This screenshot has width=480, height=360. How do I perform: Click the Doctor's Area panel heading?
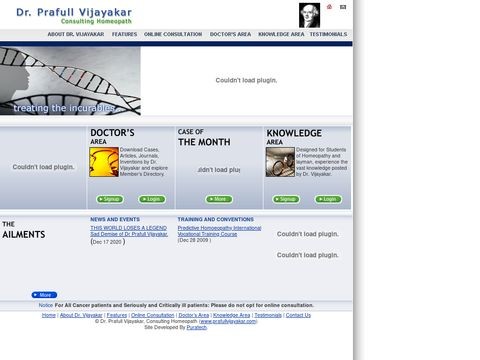point(112,137)
